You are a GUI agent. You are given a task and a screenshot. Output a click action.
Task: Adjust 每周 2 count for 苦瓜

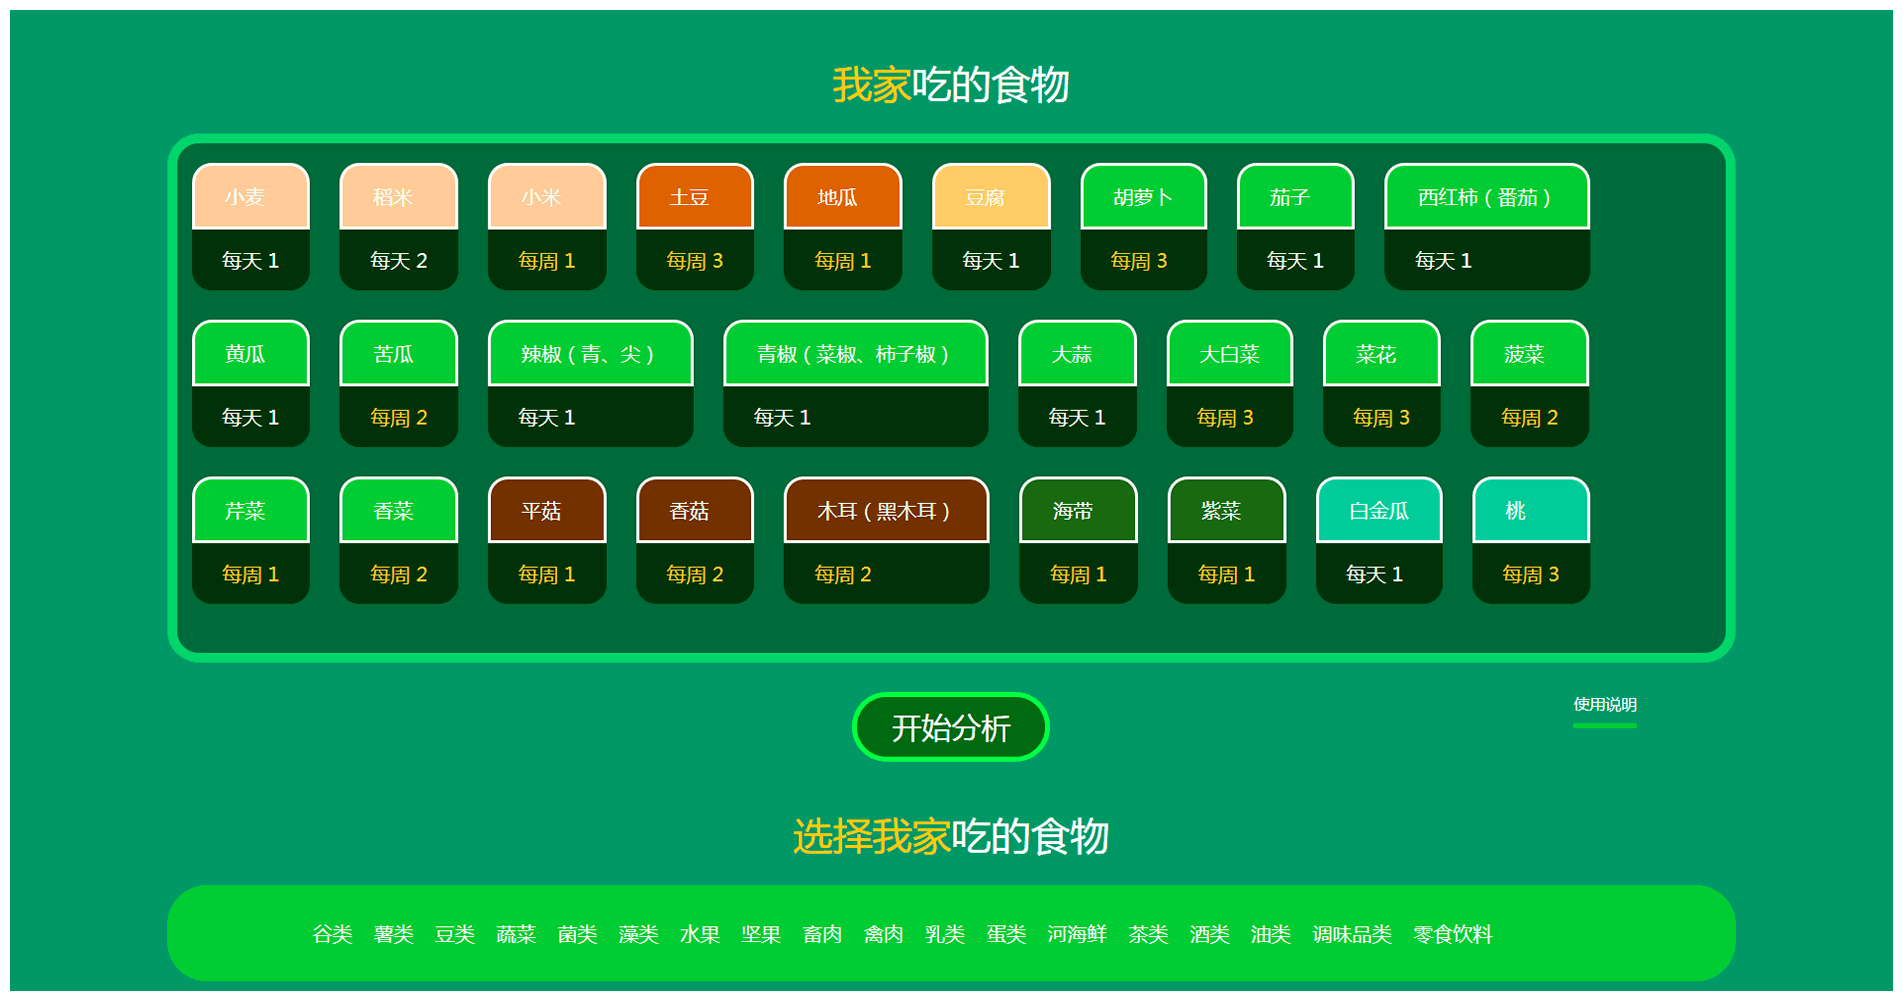[398, 417]
